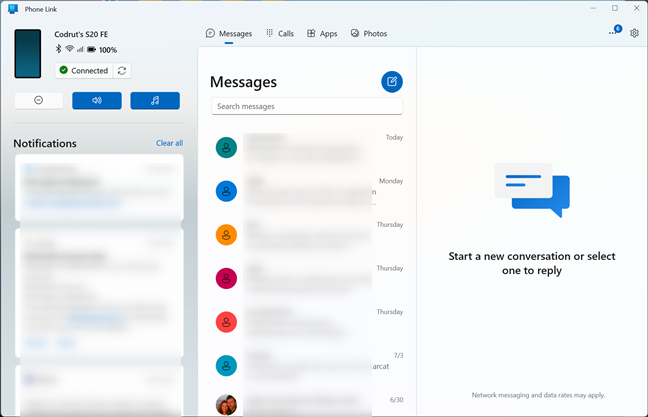648x417 pixels.
Task: Clear all notifications
Action: [169, 143]
